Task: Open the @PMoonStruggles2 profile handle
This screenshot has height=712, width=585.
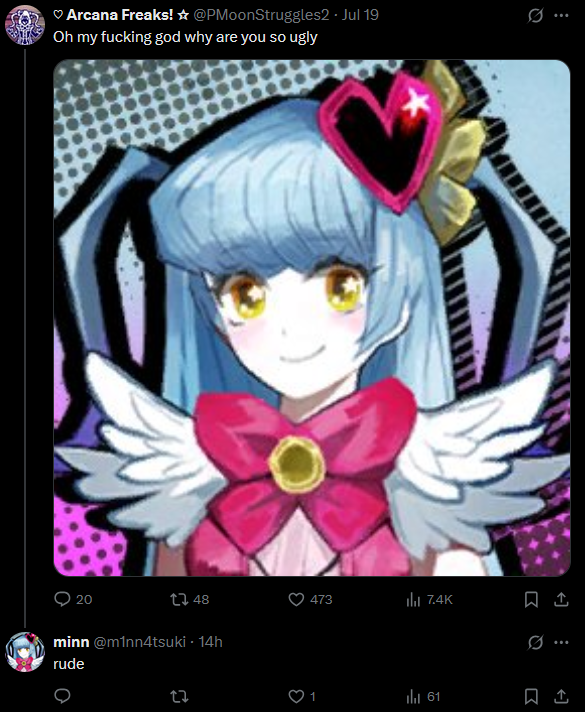Action: click(x=261, y=15)
